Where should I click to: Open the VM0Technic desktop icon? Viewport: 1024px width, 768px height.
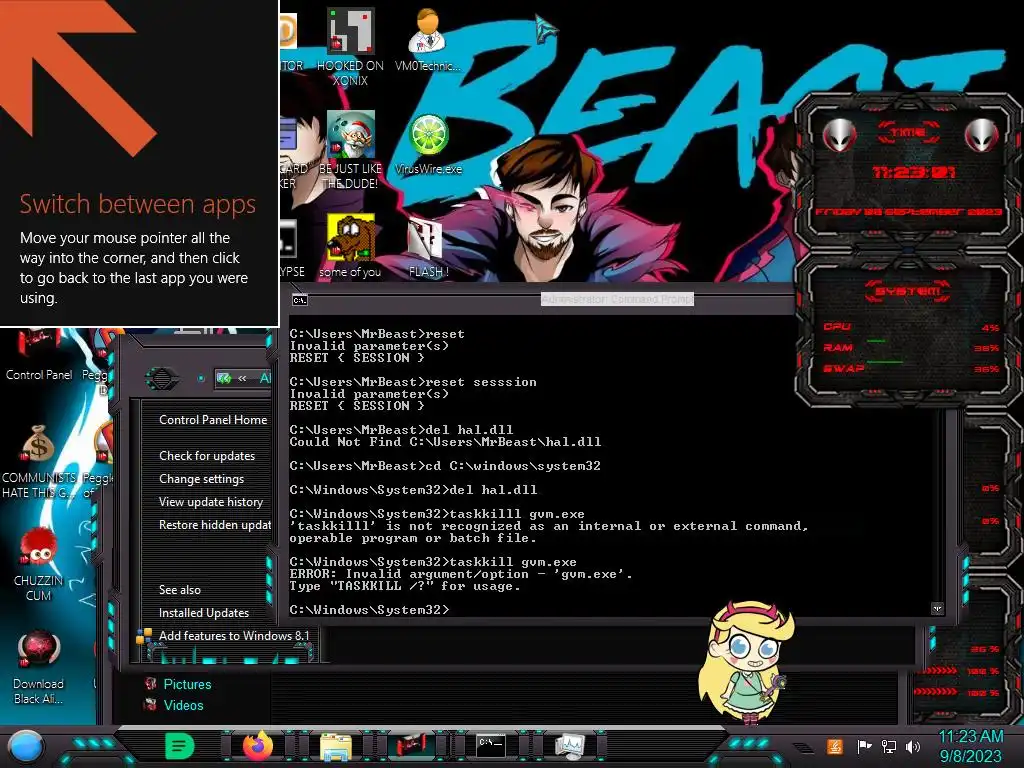[x=428, y=39]
